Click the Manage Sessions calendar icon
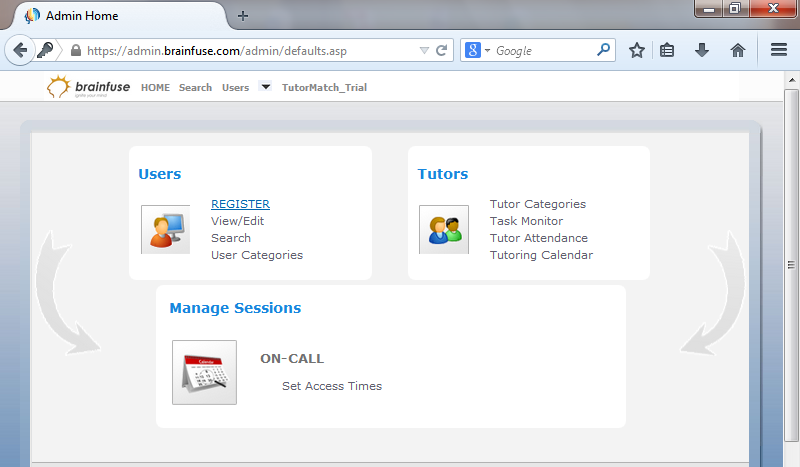 [204, 372]
